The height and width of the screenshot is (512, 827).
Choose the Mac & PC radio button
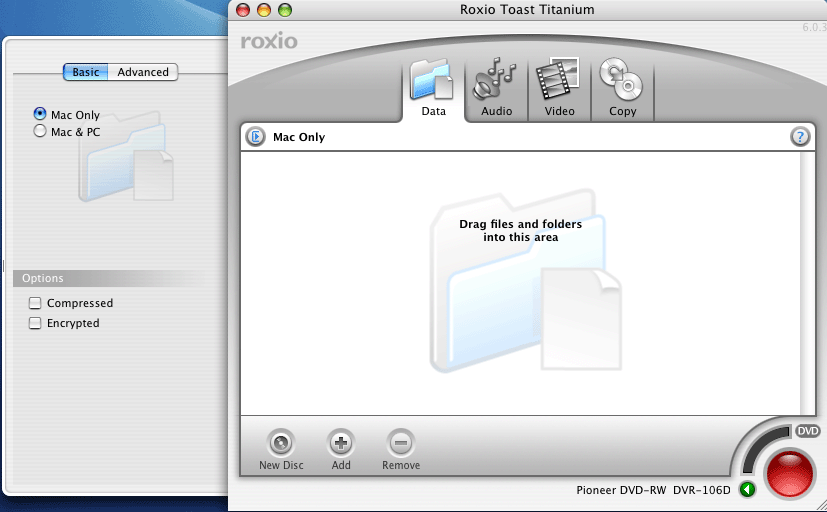[x=40, y=131]
